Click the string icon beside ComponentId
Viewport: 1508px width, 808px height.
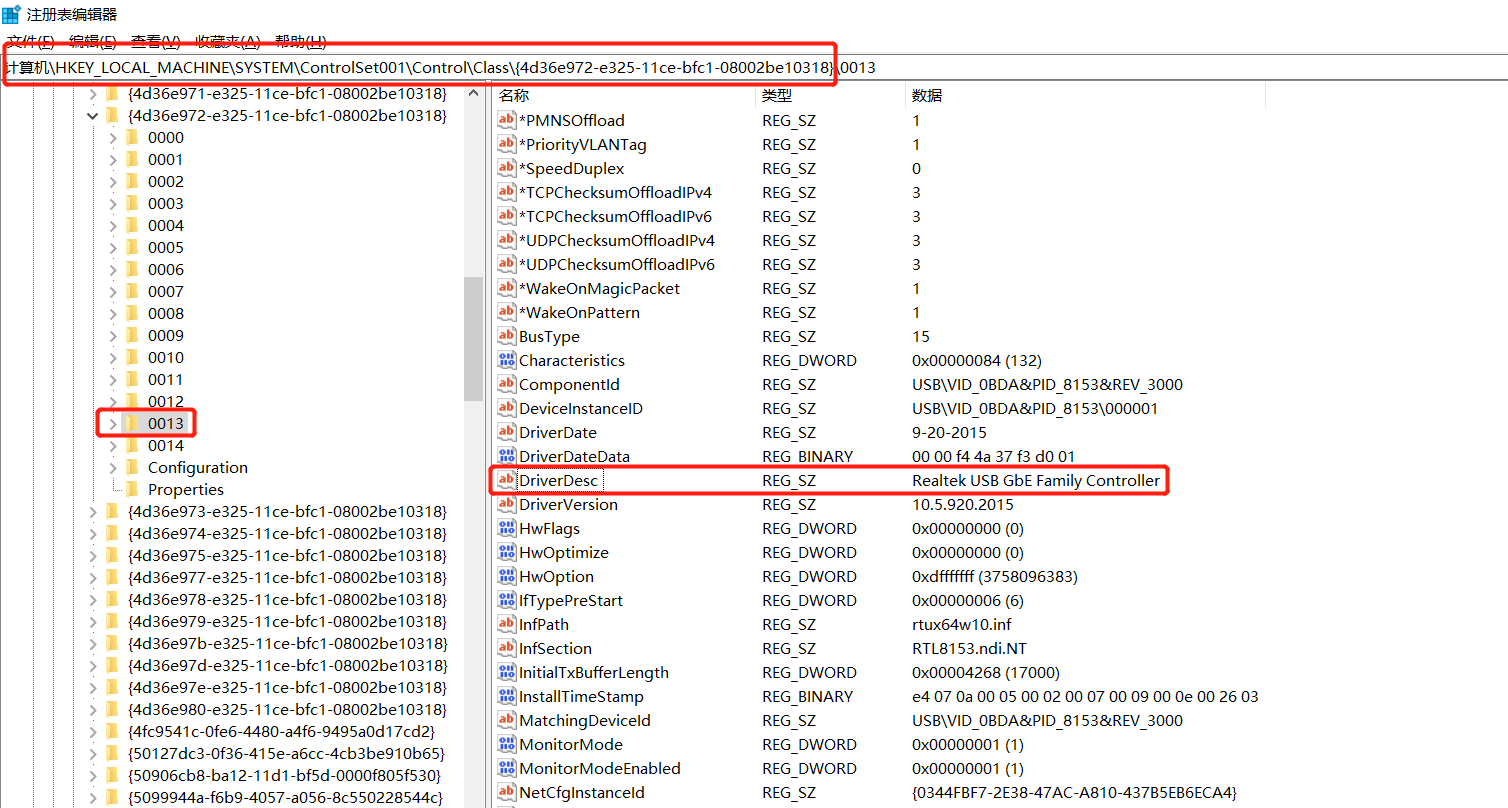click(506, 384)
